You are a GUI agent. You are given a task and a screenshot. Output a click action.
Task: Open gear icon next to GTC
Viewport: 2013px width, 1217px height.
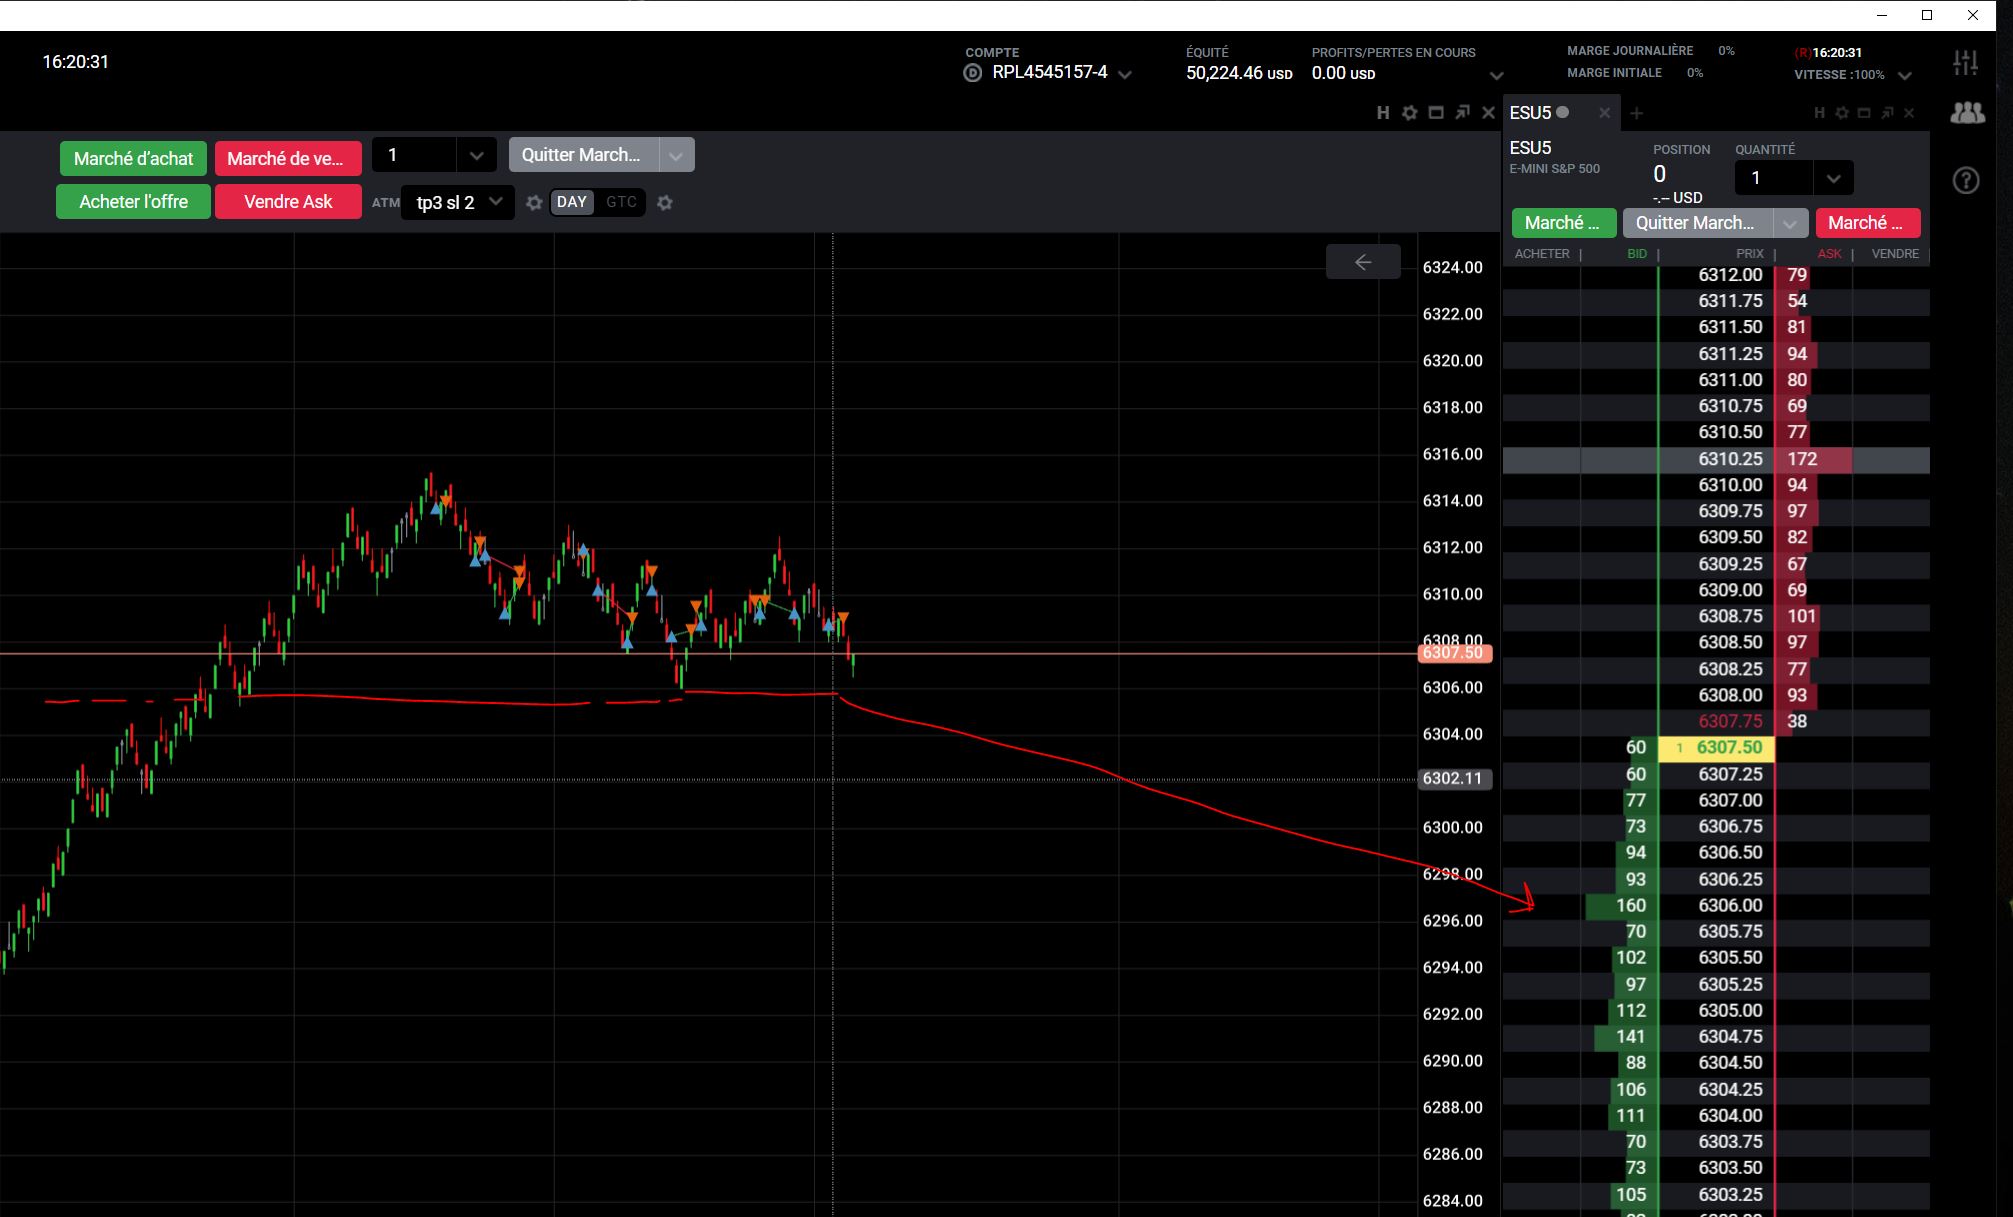click(x=665, y=203)
